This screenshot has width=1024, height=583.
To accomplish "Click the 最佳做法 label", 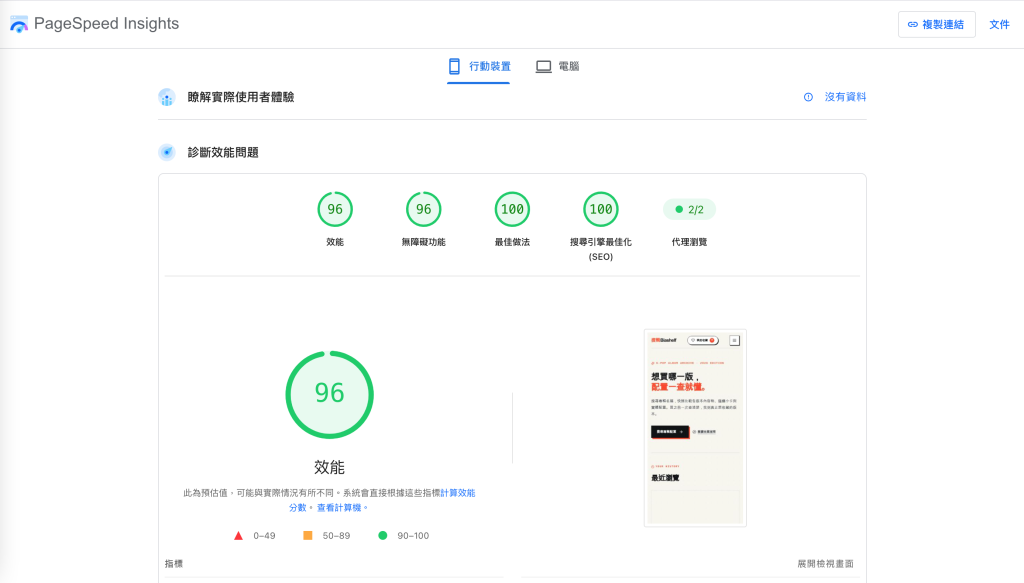I will tap(512, 242).
